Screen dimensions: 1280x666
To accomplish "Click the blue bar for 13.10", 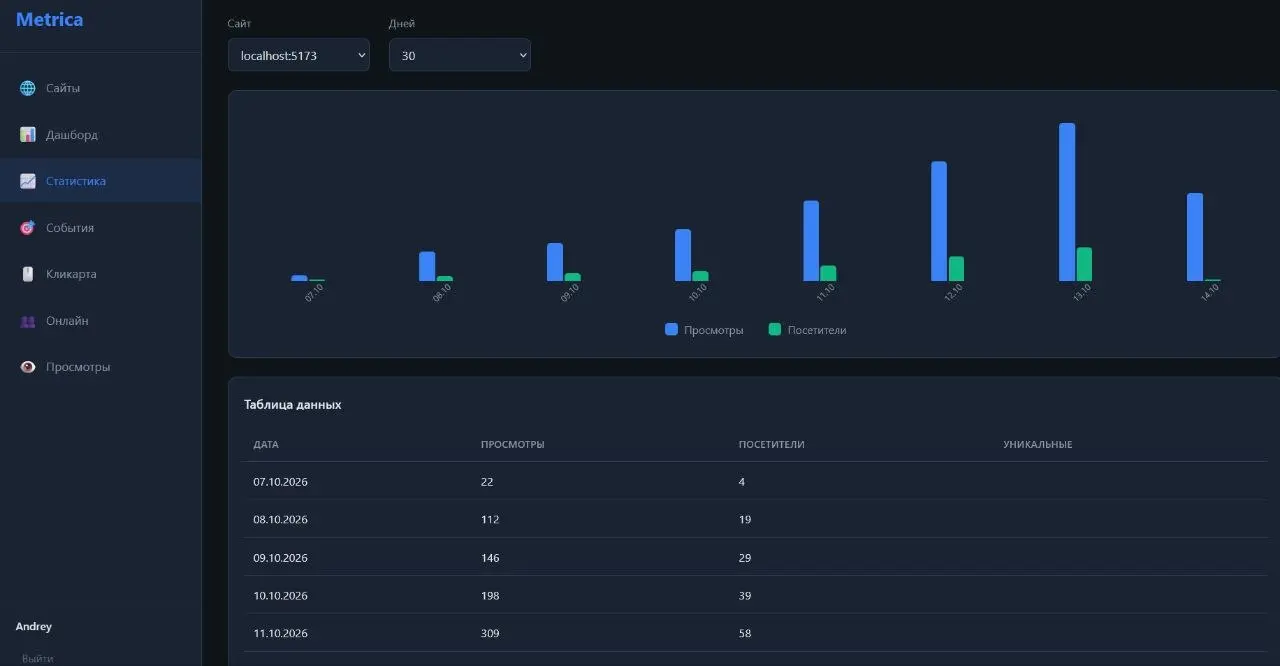I will pos(1067,202).
